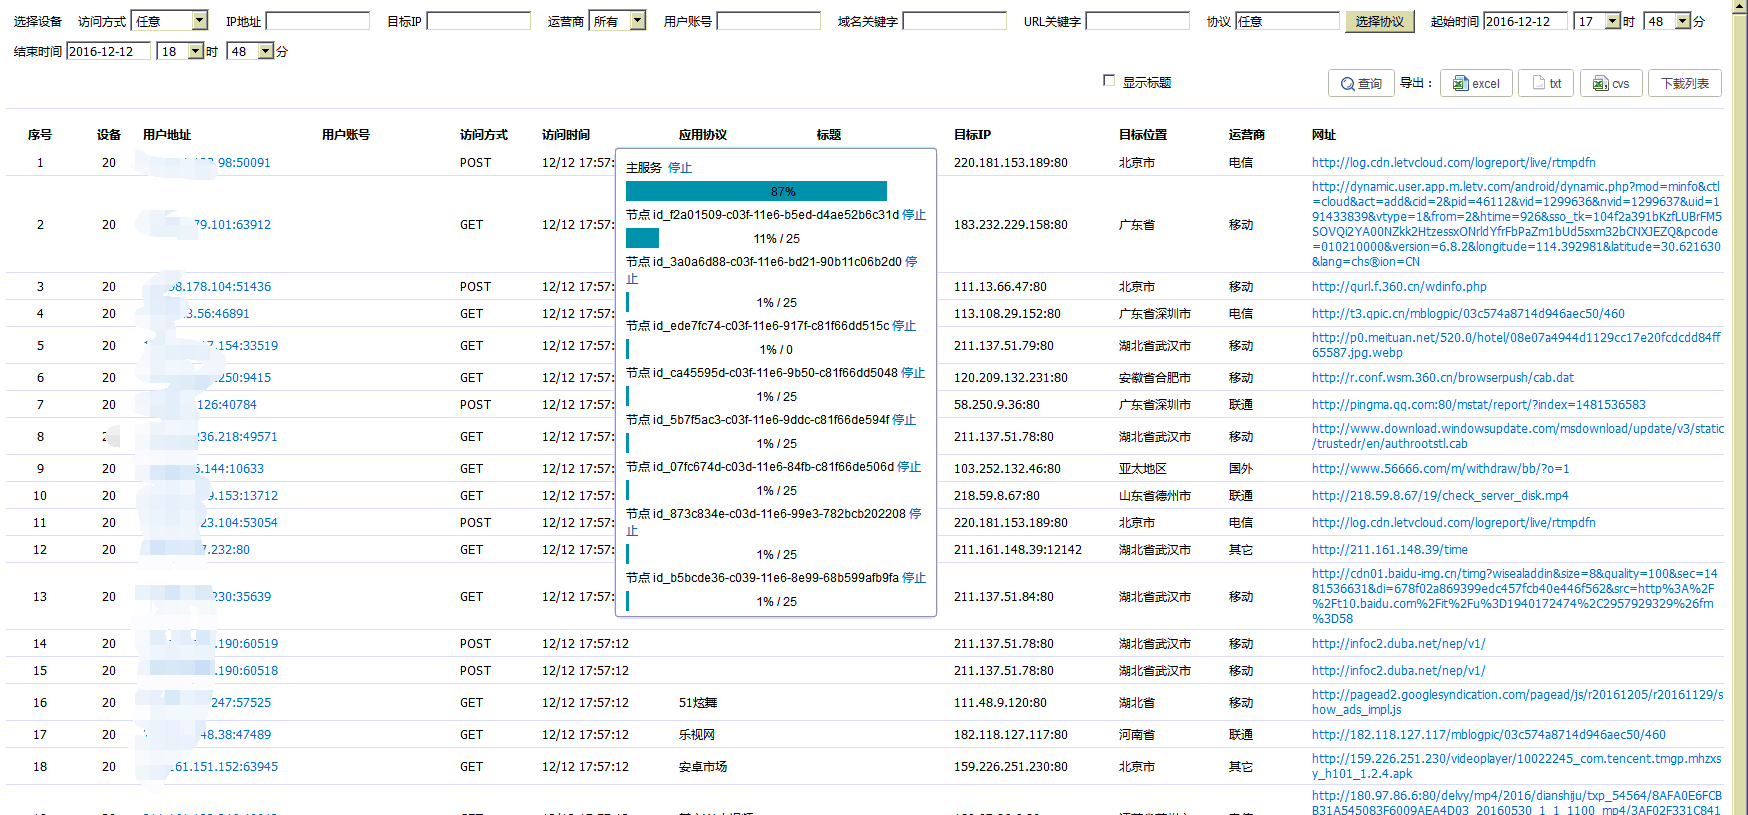Open the 218.59.8.67 check_server_disk.mp4 link
Screen dimensions: 1748x815
coord(1440,496)
